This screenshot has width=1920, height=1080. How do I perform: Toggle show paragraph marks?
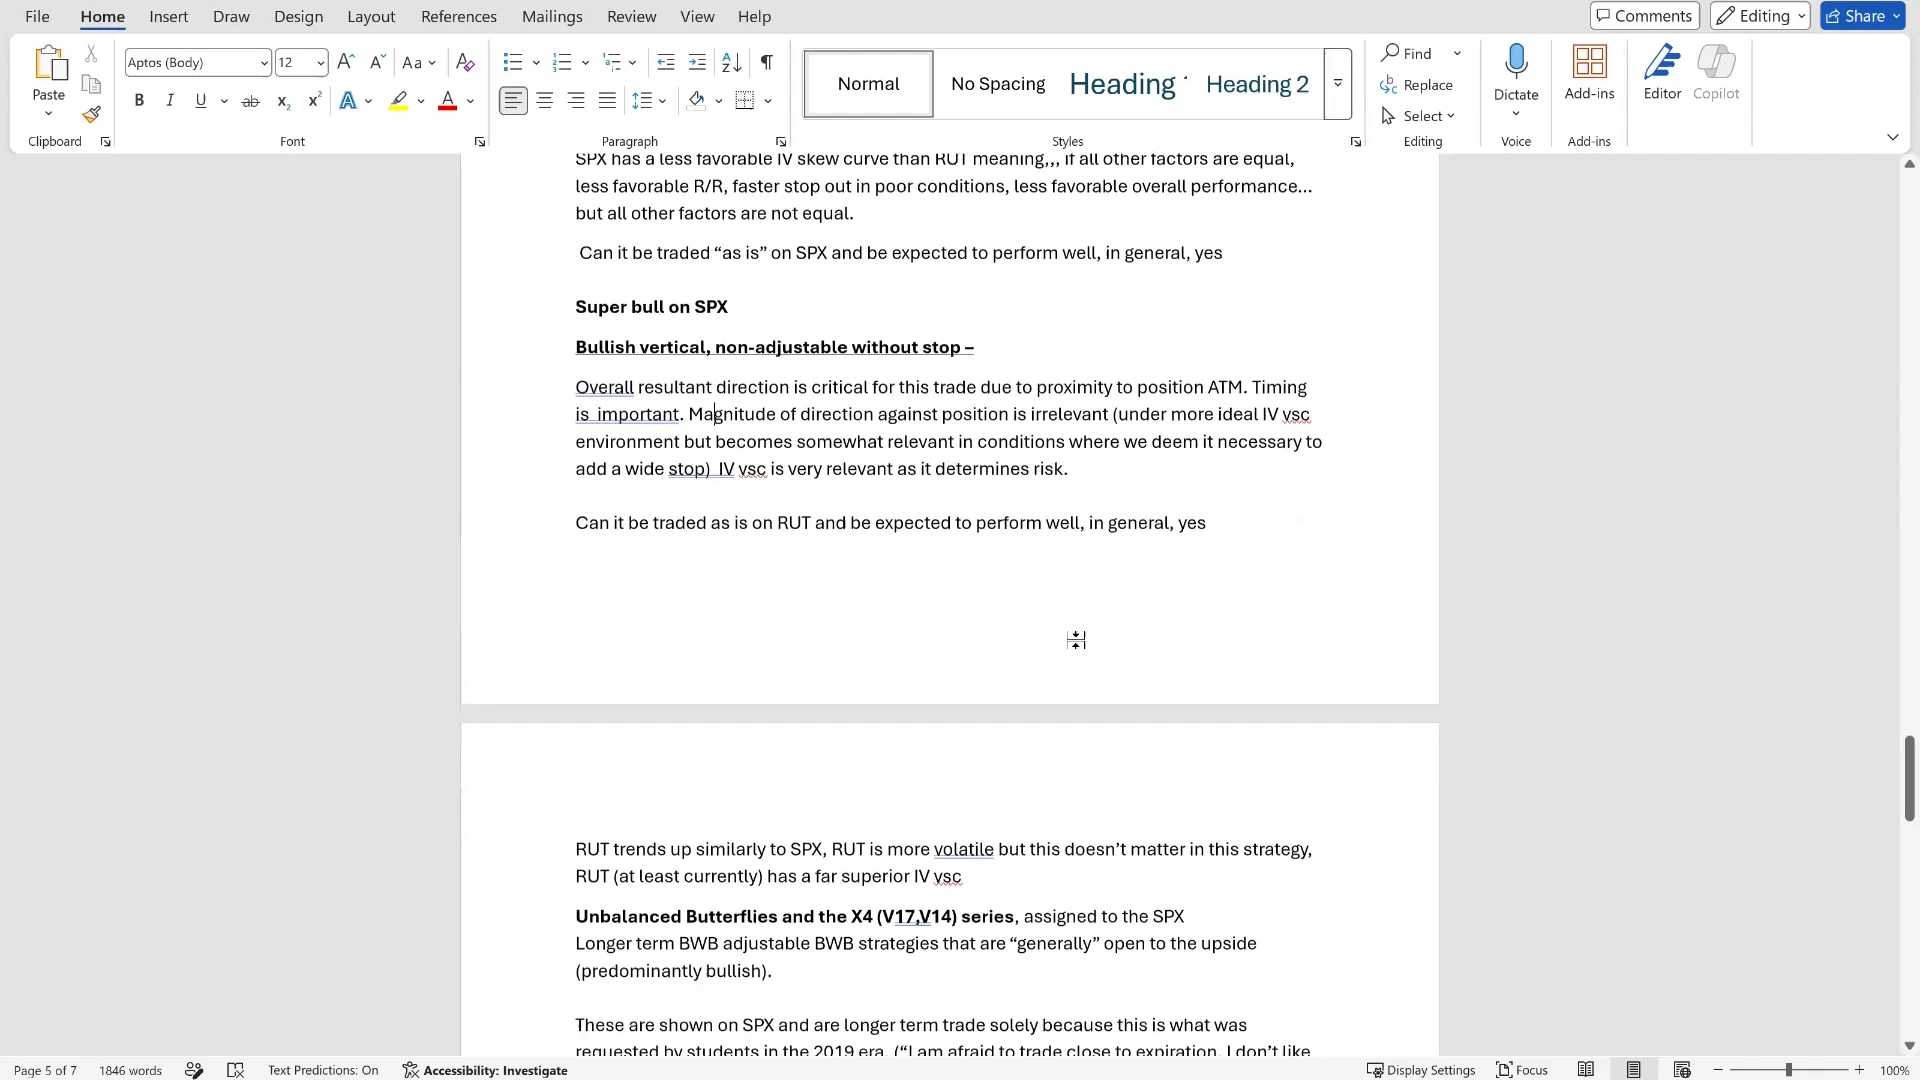click(x=766, y=62)
